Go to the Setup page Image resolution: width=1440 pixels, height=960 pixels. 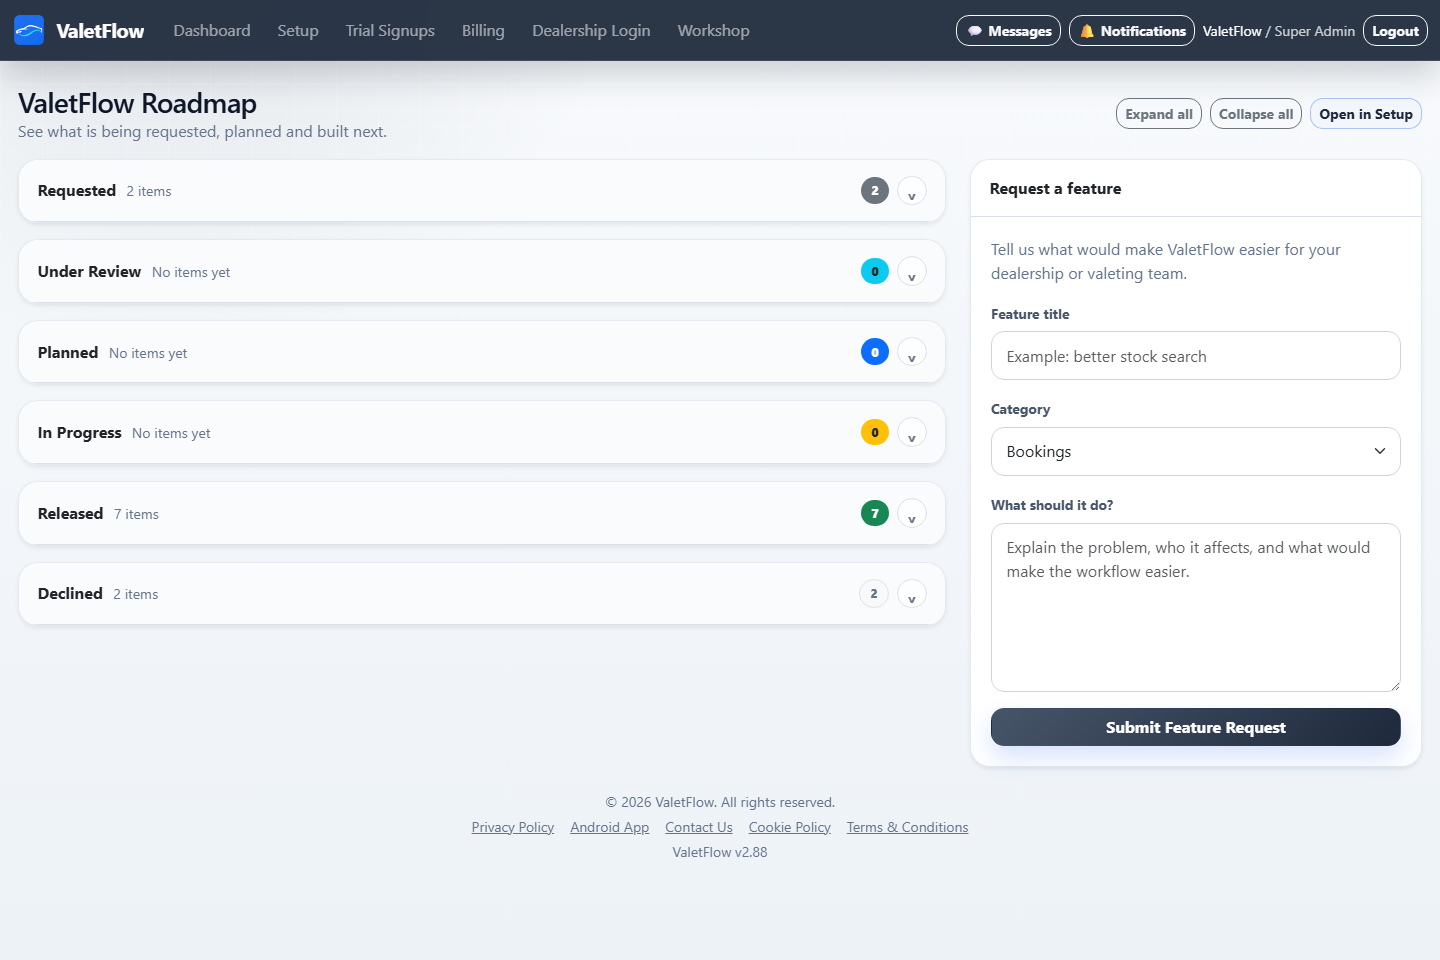coord(298,30)
